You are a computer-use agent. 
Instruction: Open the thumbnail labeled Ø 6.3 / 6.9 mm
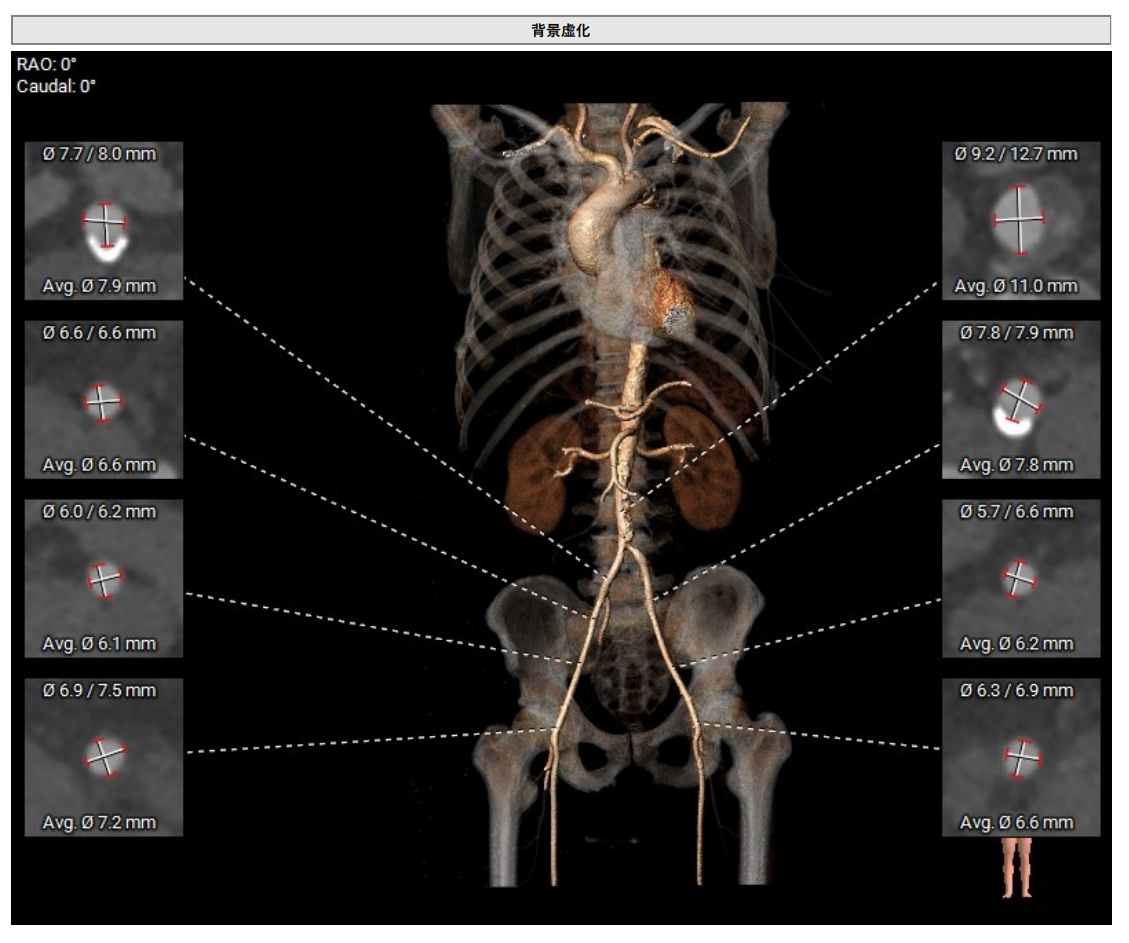click(x=1021, y=757)
